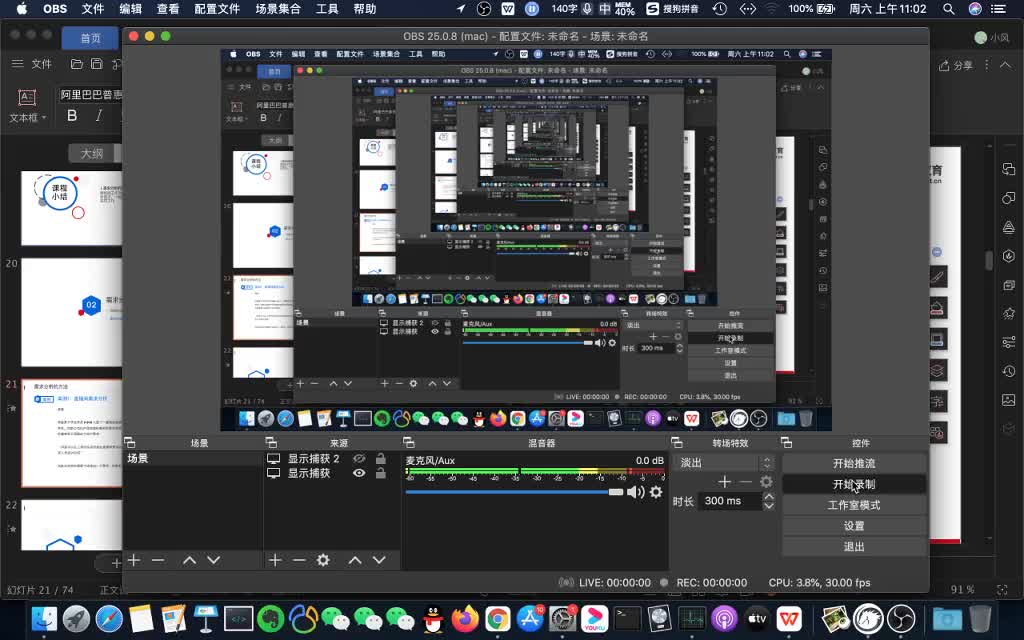Toggle bold B in WPS toolbar
The height and width of the screenshot is (640, 1024).
72,116
